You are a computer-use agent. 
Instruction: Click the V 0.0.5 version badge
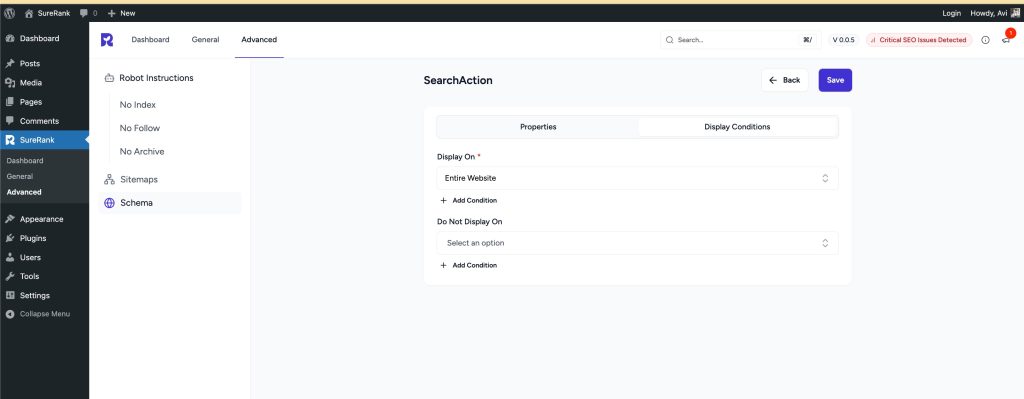843,40
